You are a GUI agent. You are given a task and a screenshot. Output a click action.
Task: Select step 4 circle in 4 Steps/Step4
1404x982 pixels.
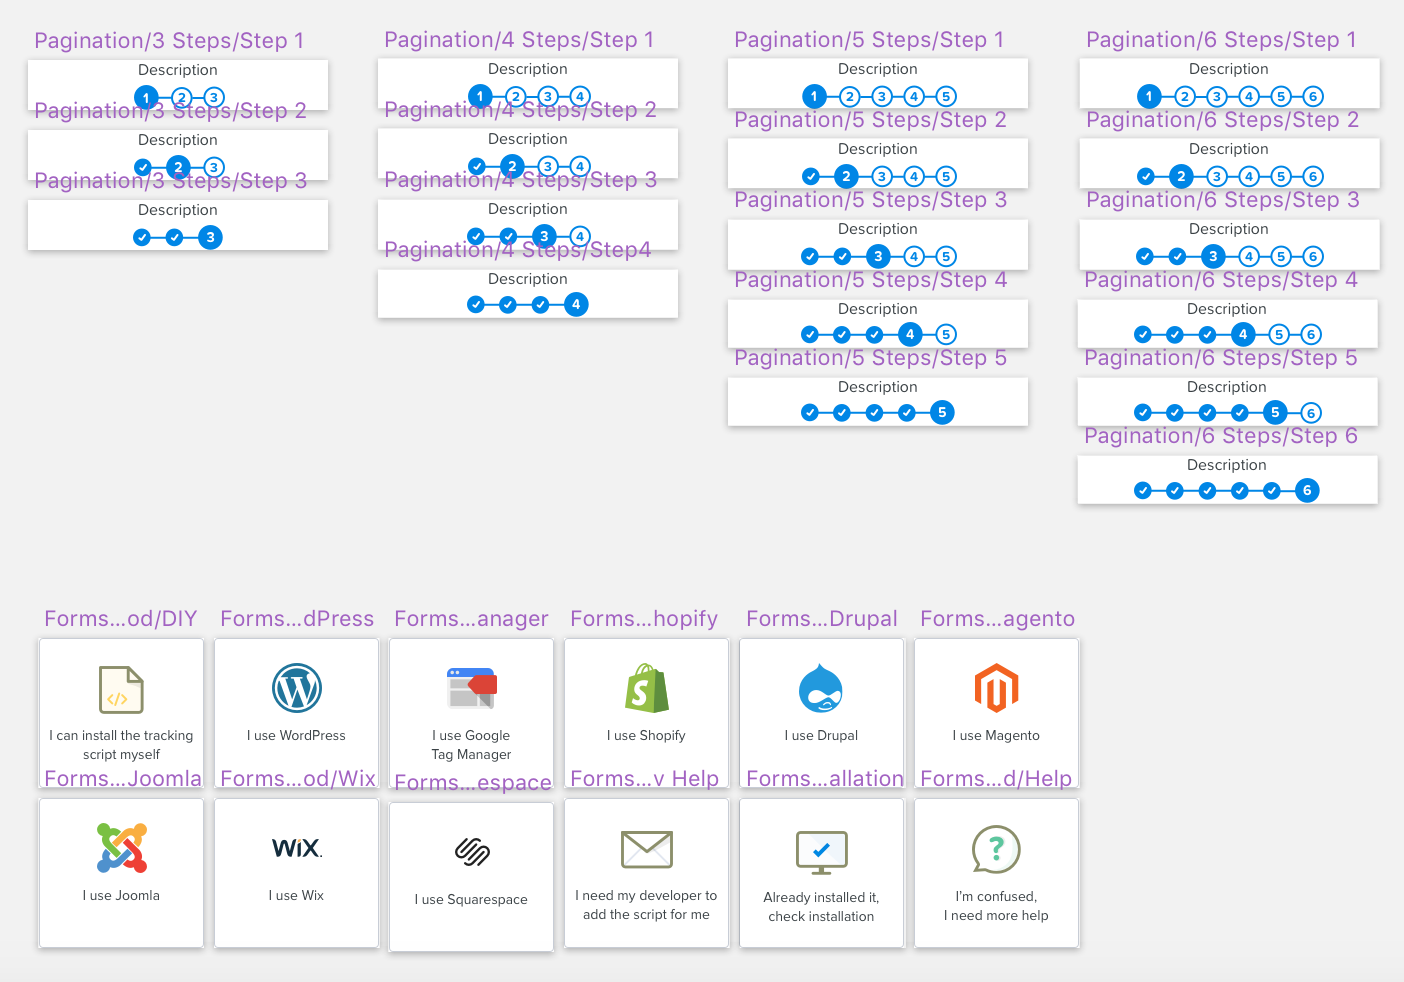point(576,304)
